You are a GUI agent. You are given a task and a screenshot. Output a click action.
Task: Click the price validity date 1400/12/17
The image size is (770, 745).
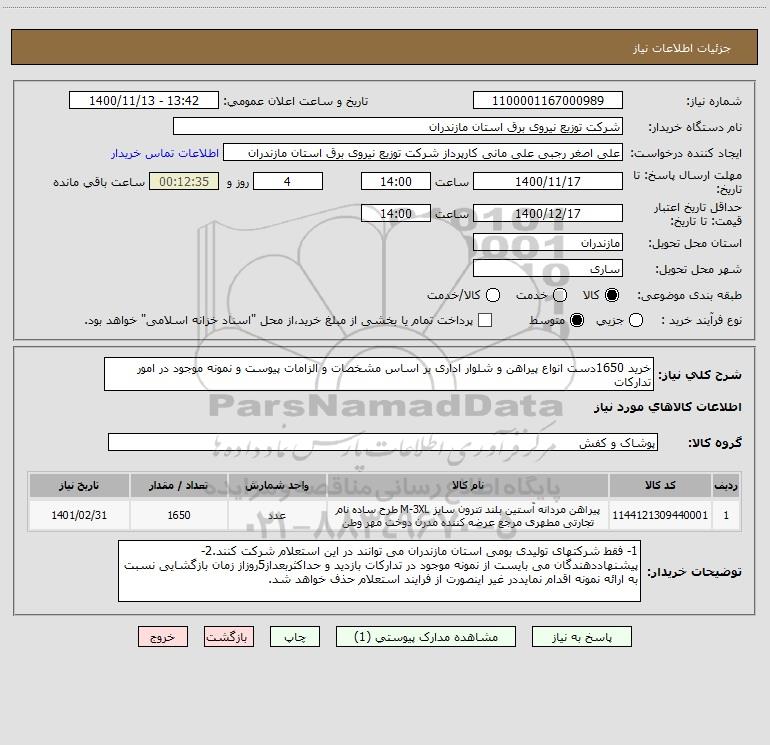pos(548,213)
